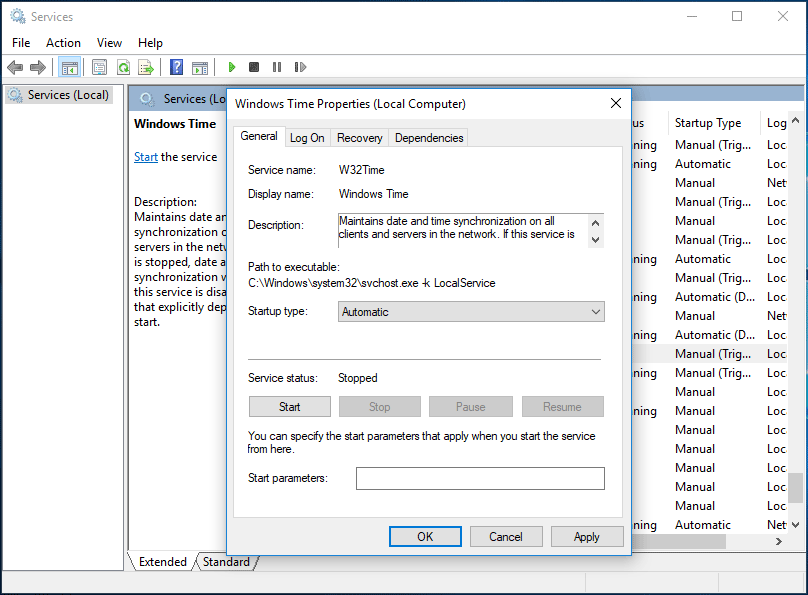The image size is (808, 595).
Task: Open the Action menu
Action: [63, 43]
